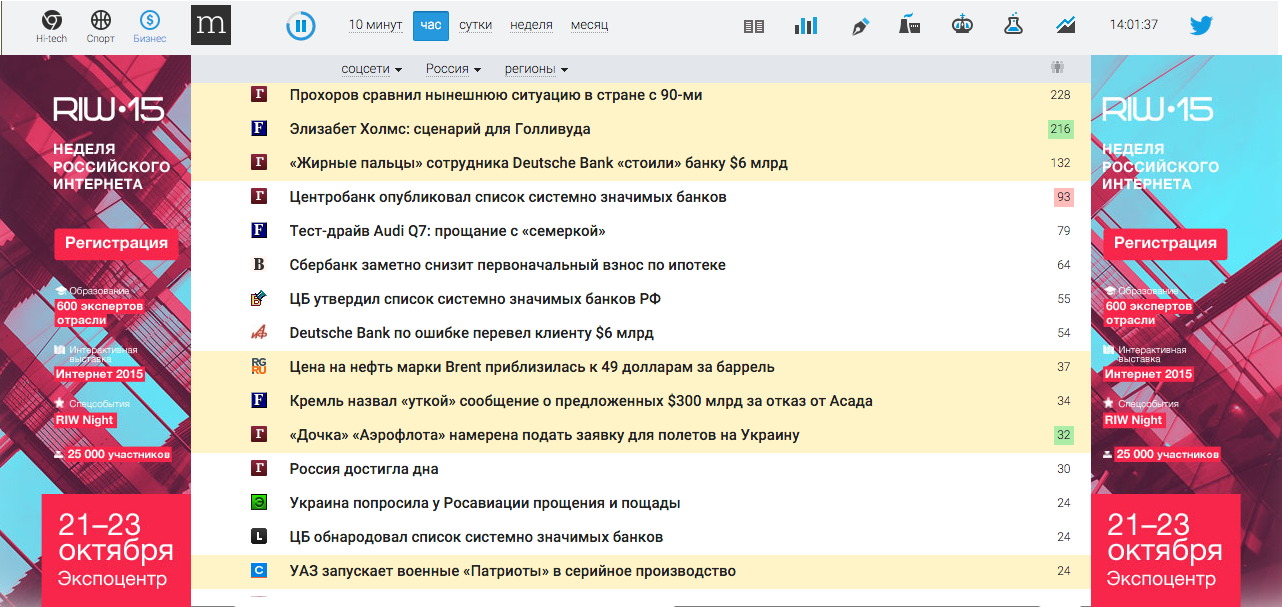Open Элизабет Холмс сценарий для Голливуда
The image size is (1282, 607).
(x=440, y=129)
